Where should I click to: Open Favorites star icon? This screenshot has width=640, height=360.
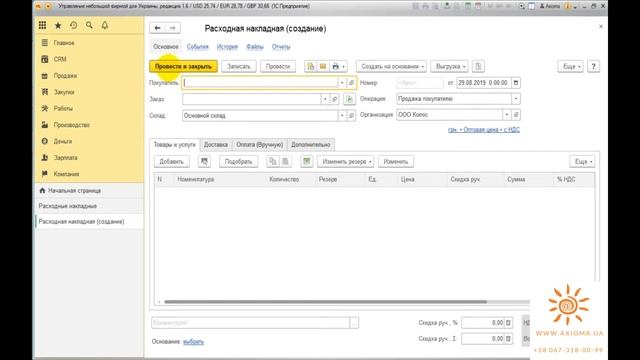[58, 25]
